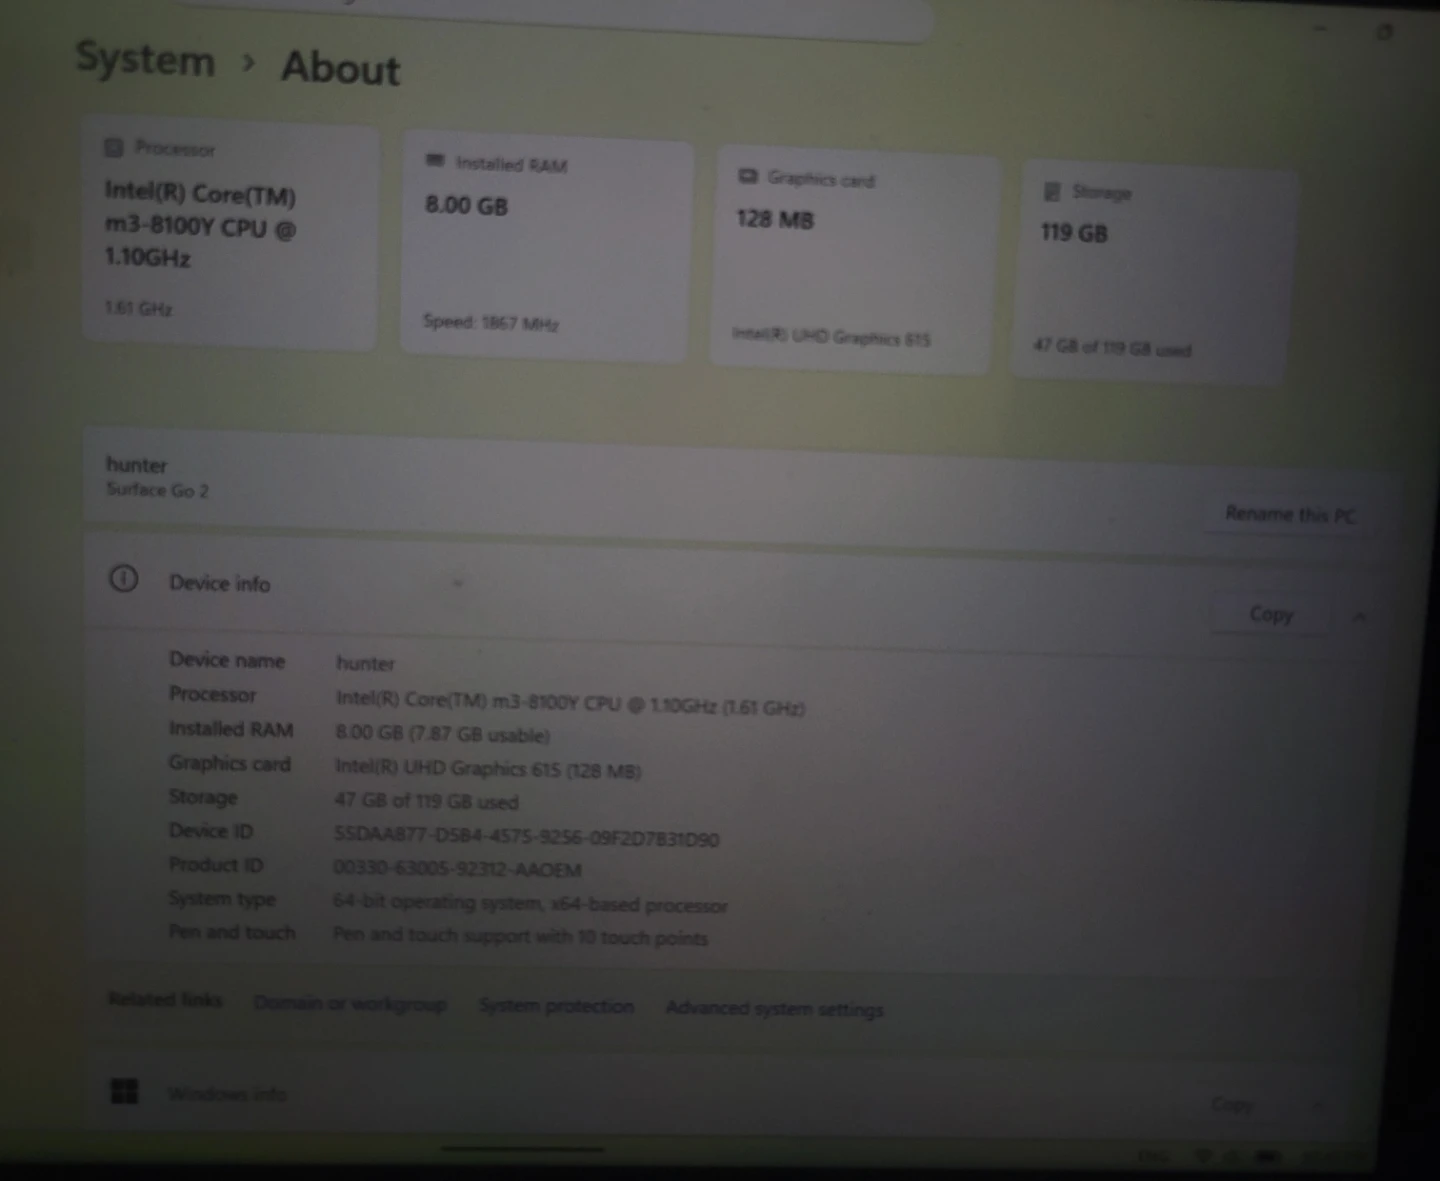
Task: Select the Device ID value
Action: coord(526,837)
